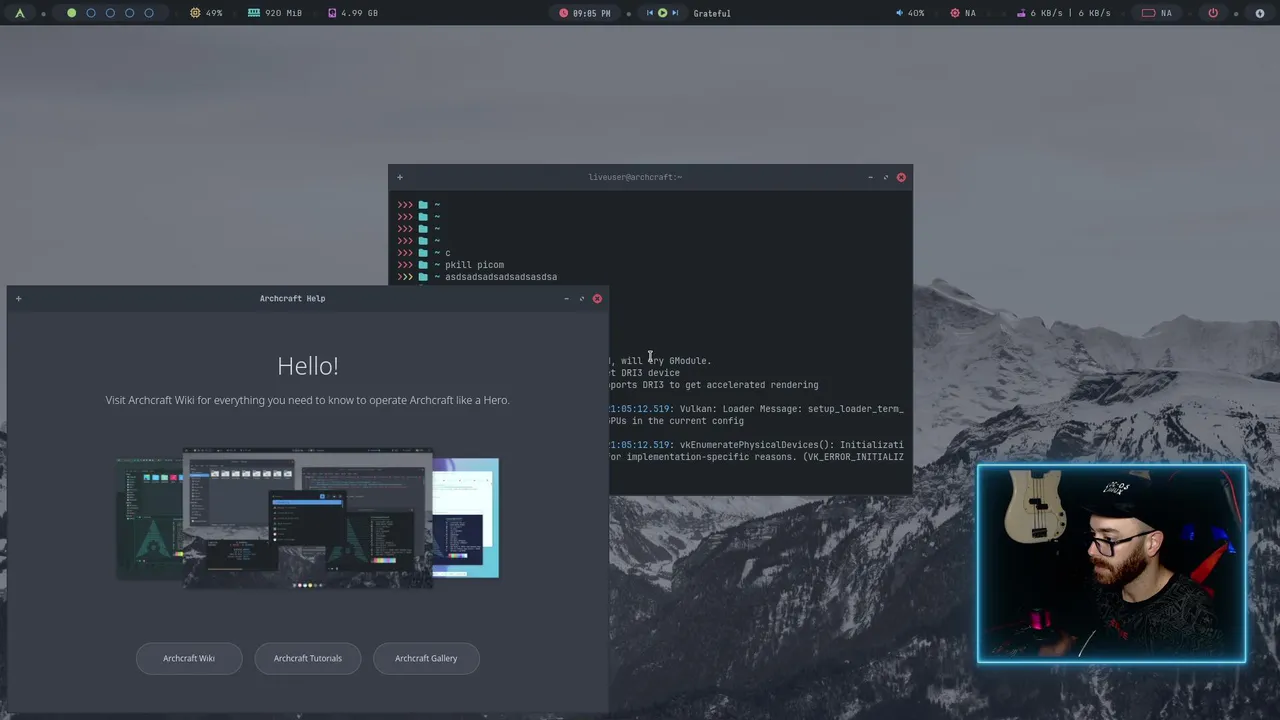The image size is (1280, 720).
Task: Minimize the terminal window
Action: (870, 177)
